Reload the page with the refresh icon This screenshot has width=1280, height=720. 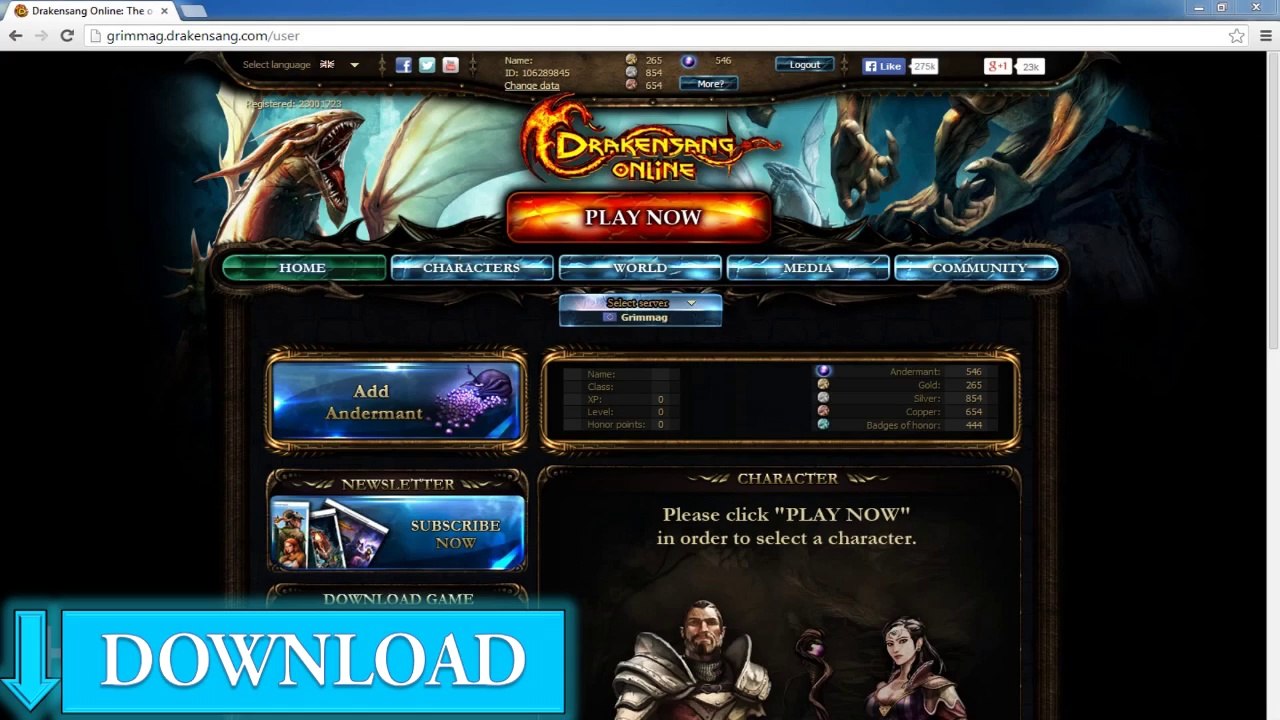point(67,36)
